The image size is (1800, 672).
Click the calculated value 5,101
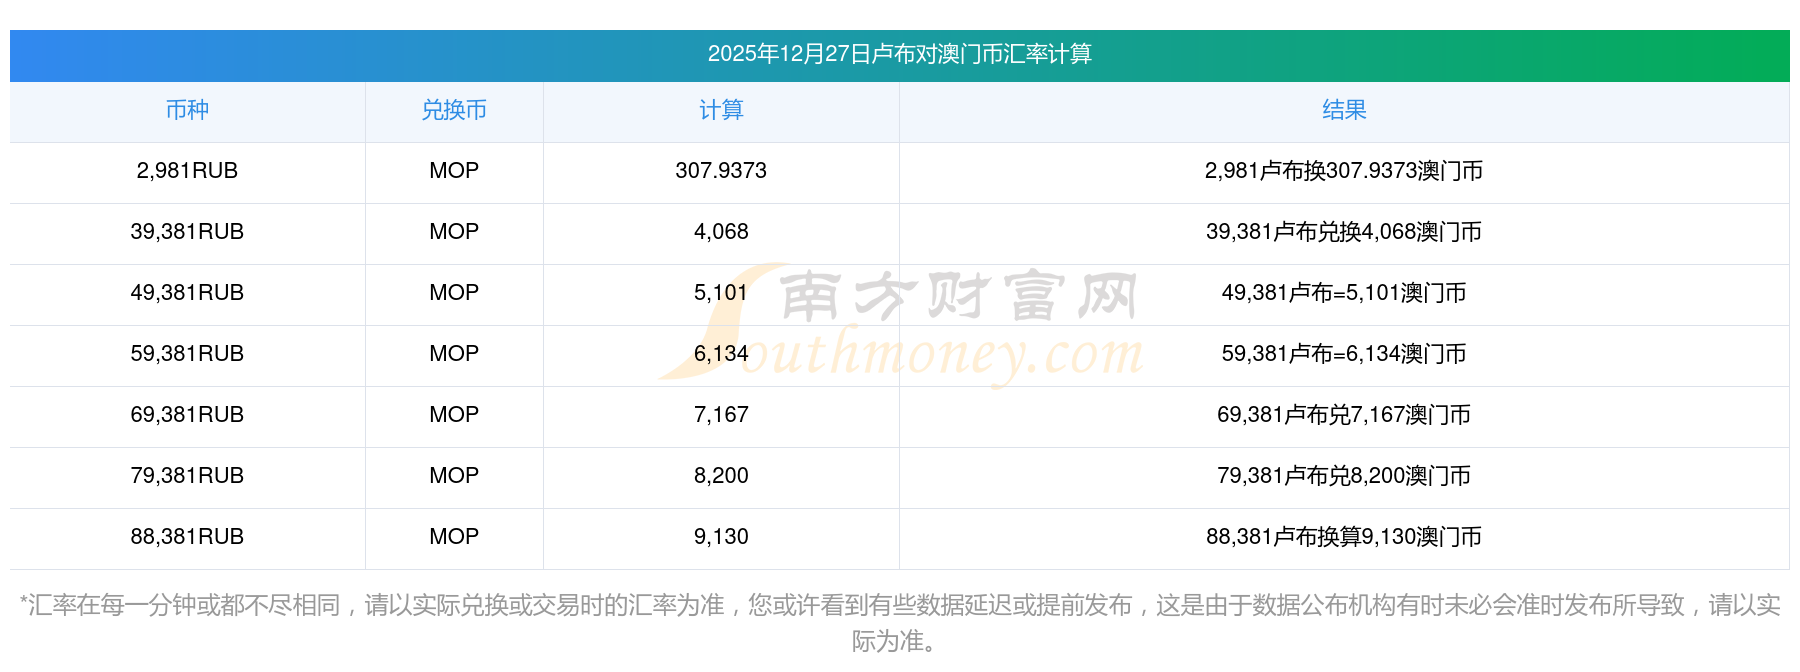tap(721, 293)
